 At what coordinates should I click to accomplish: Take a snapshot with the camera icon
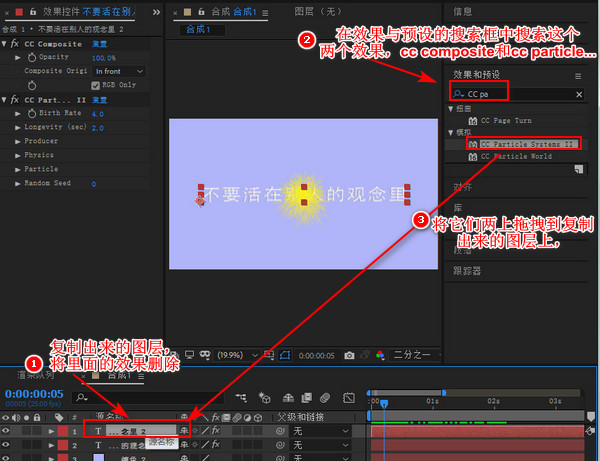(x=349, y=355)
